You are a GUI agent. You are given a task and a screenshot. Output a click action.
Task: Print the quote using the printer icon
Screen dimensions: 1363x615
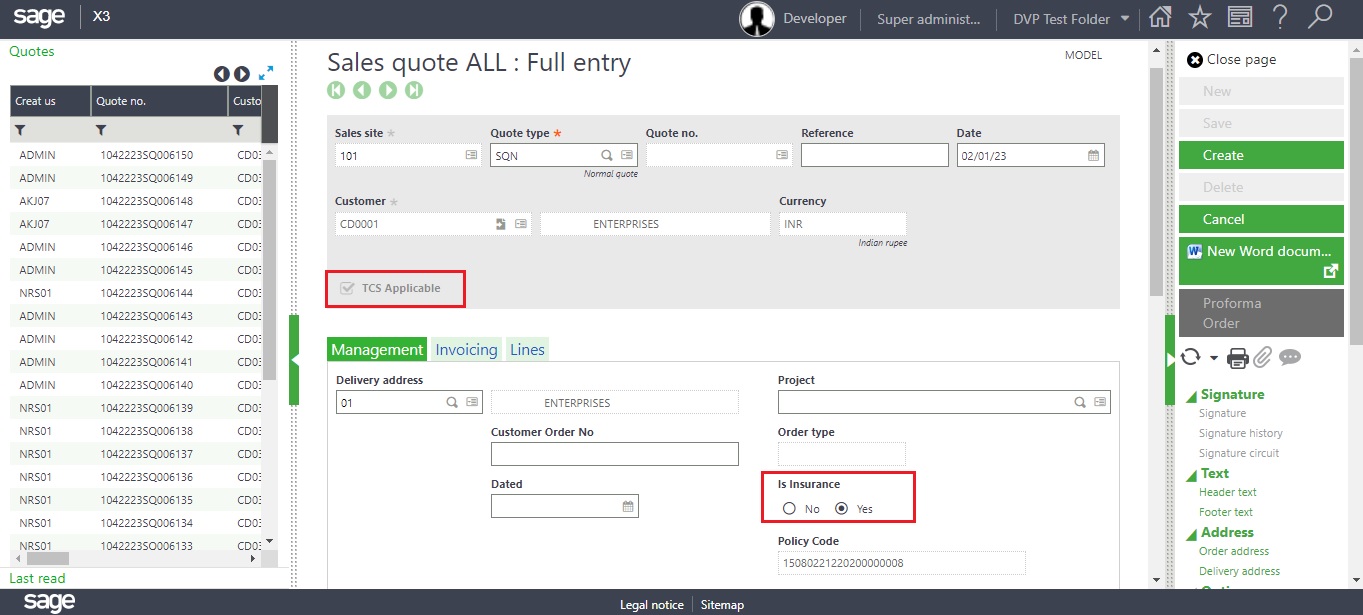pyautogui.click(x=1239, y=357)
